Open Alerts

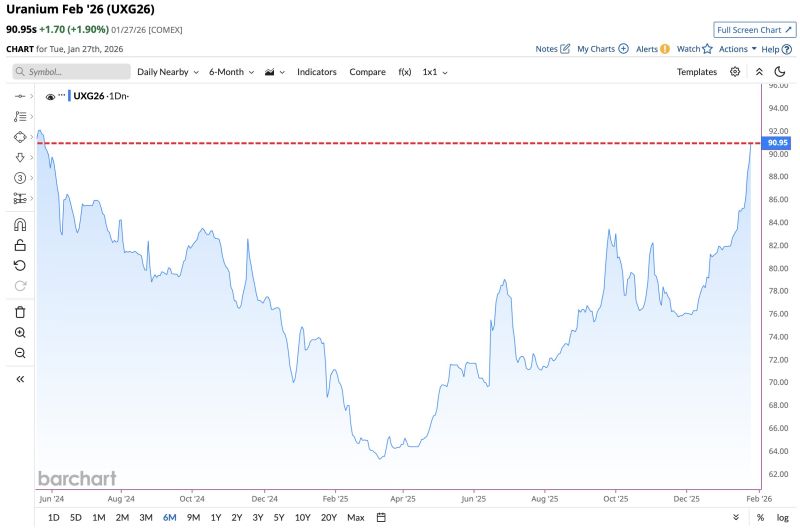[653, 49]
